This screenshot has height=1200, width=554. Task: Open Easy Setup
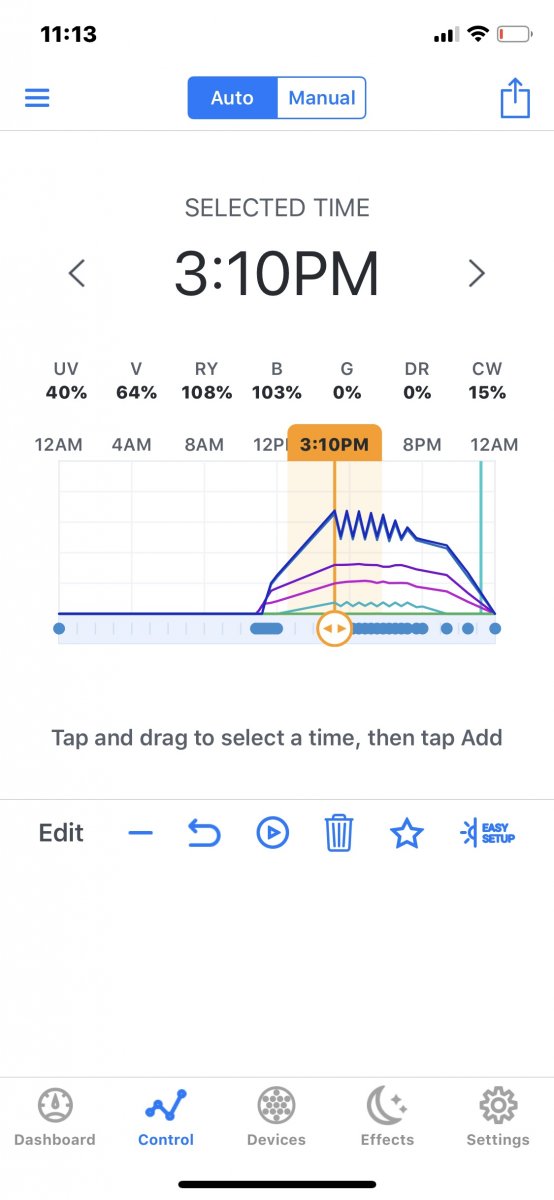487,832
